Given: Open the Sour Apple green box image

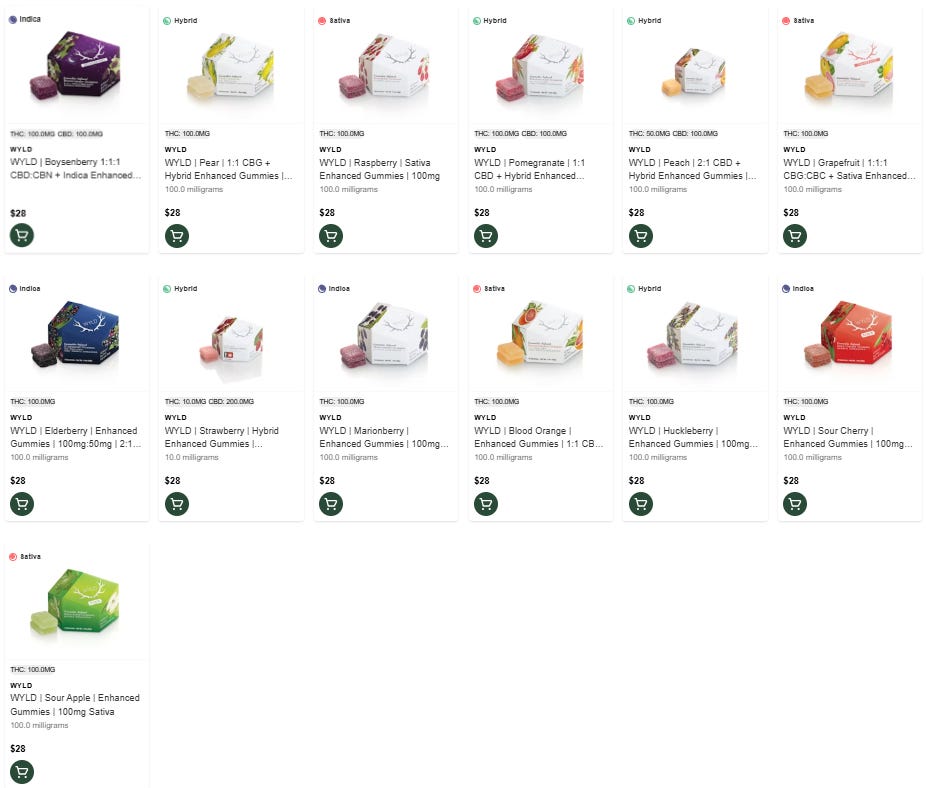Looking at the screenshot, I should tap(76, 603).
